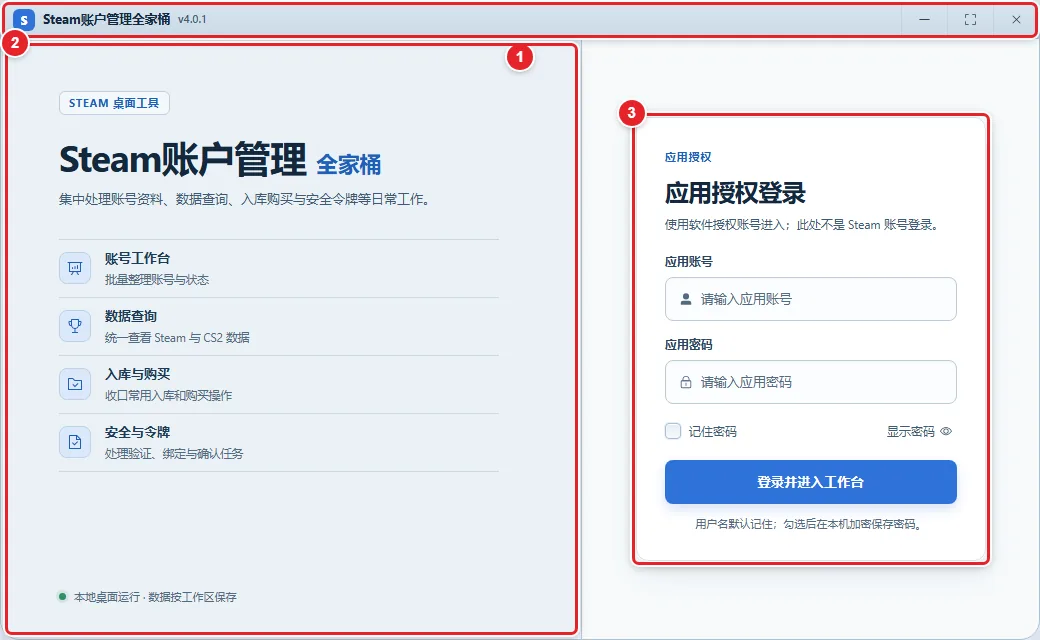Screen dimensions: 1040x640
Task: Click the green status dot near 本地桌面运行
Action: [62, 596]
